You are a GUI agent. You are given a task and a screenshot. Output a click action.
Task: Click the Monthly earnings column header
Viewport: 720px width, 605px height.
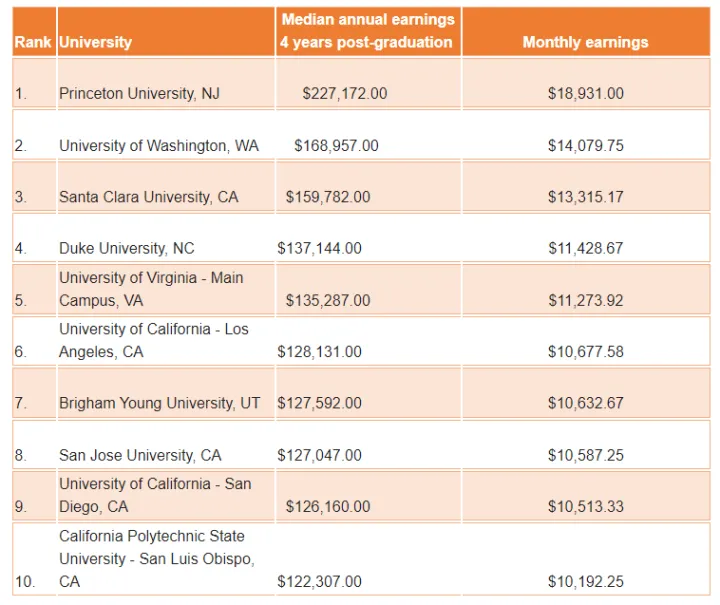[585, 43]
